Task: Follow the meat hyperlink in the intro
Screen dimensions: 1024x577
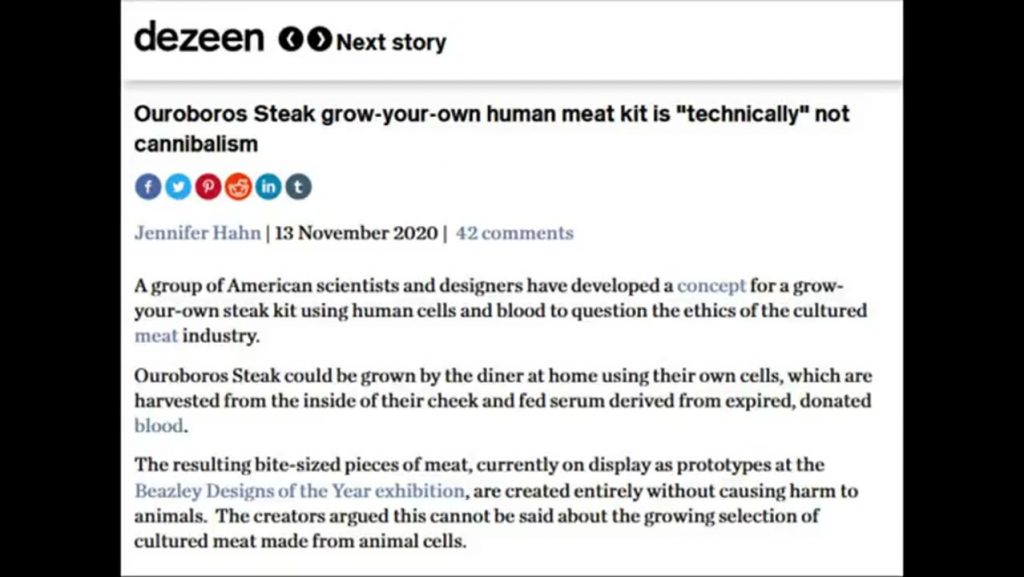Action: pos(154,337)
